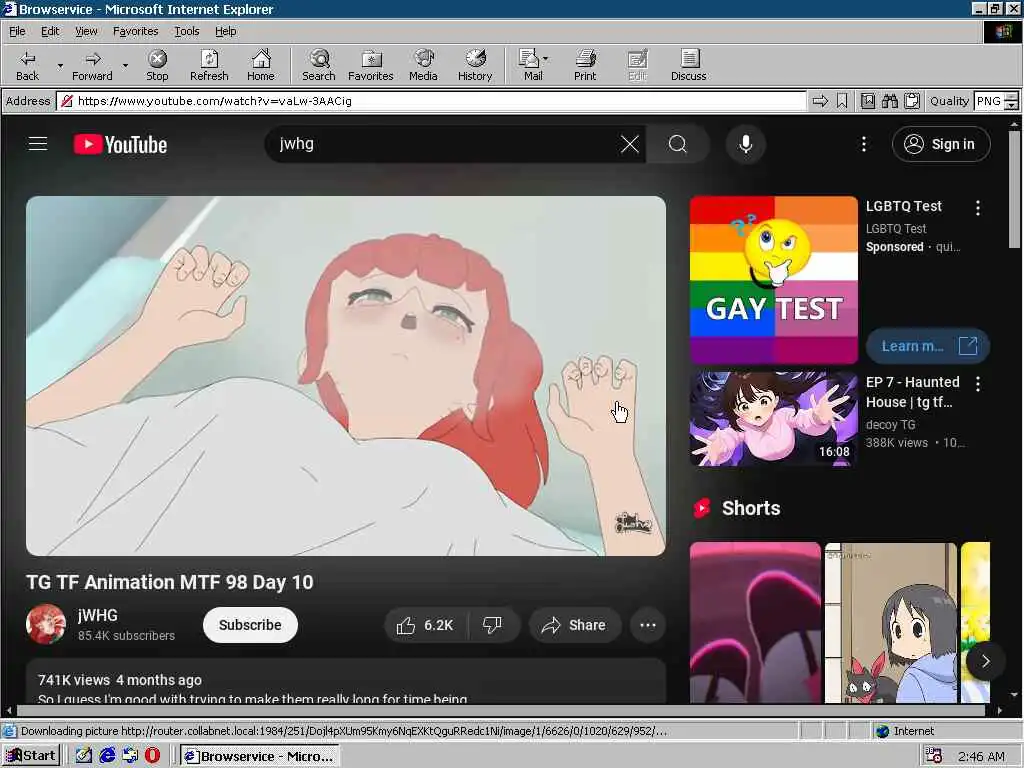Image resolution: width=1024 pixels, height=768 pixels.
Task: Click the scroll-down arrow of the vertical scrollbar
Action: click(x=1014, y=695)
